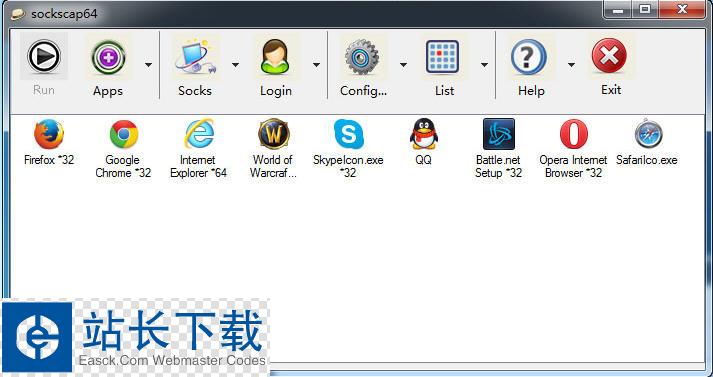Image resolution: width=713 pixels, height=377 pixels.
Task: Close the sockscap64 window
Action: 681,9
